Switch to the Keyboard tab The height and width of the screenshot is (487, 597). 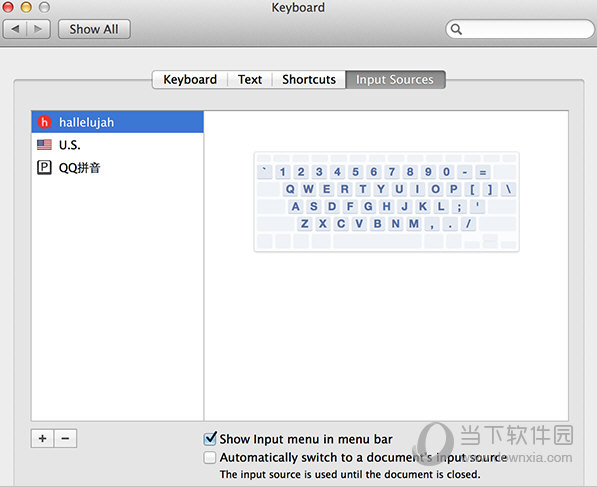pos(190,80)
